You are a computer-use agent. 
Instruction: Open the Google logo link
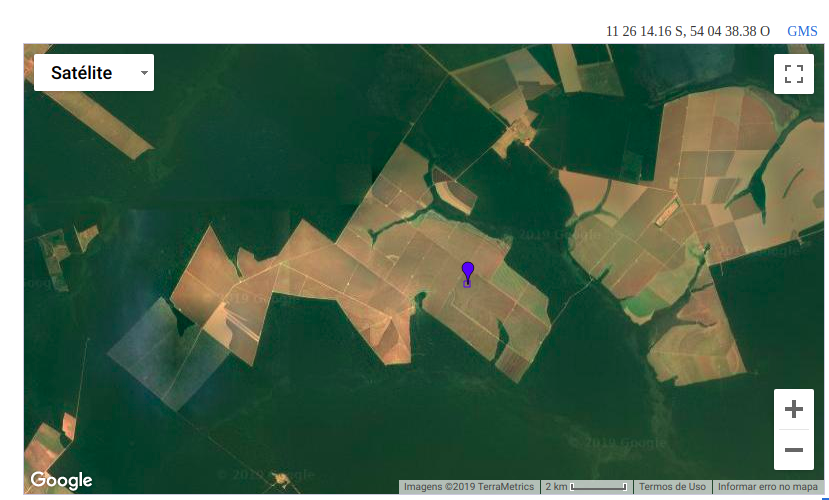coord(61,481)
